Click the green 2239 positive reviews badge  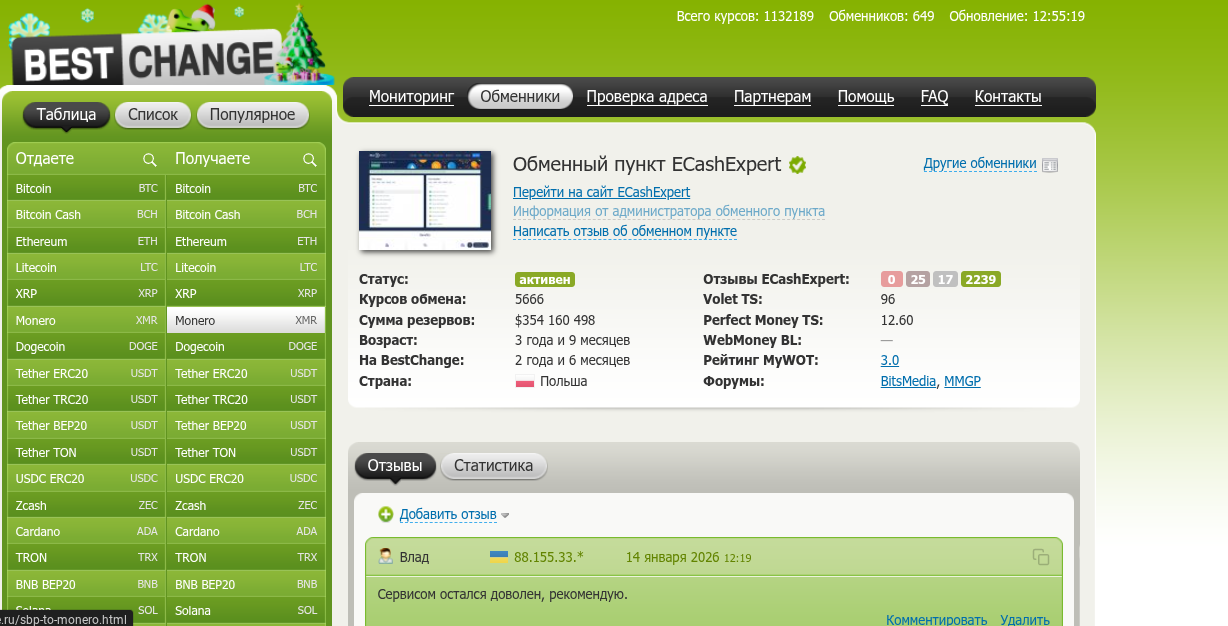click(x=980, y=280)
